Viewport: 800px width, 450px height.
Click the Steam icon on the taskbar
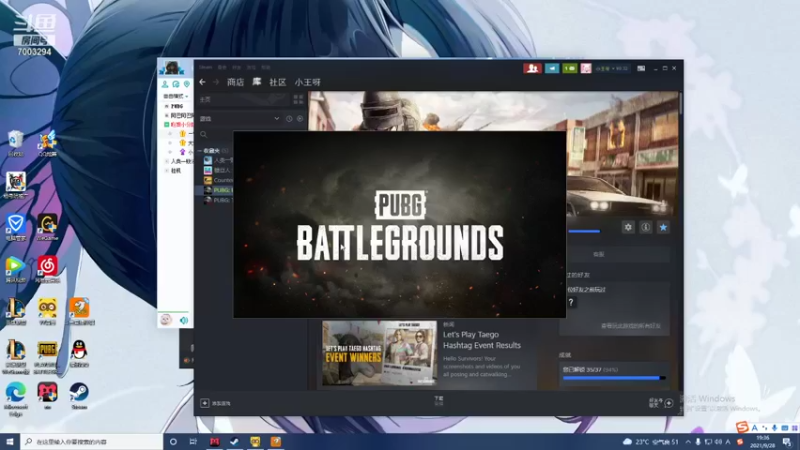tap(234, 441)
